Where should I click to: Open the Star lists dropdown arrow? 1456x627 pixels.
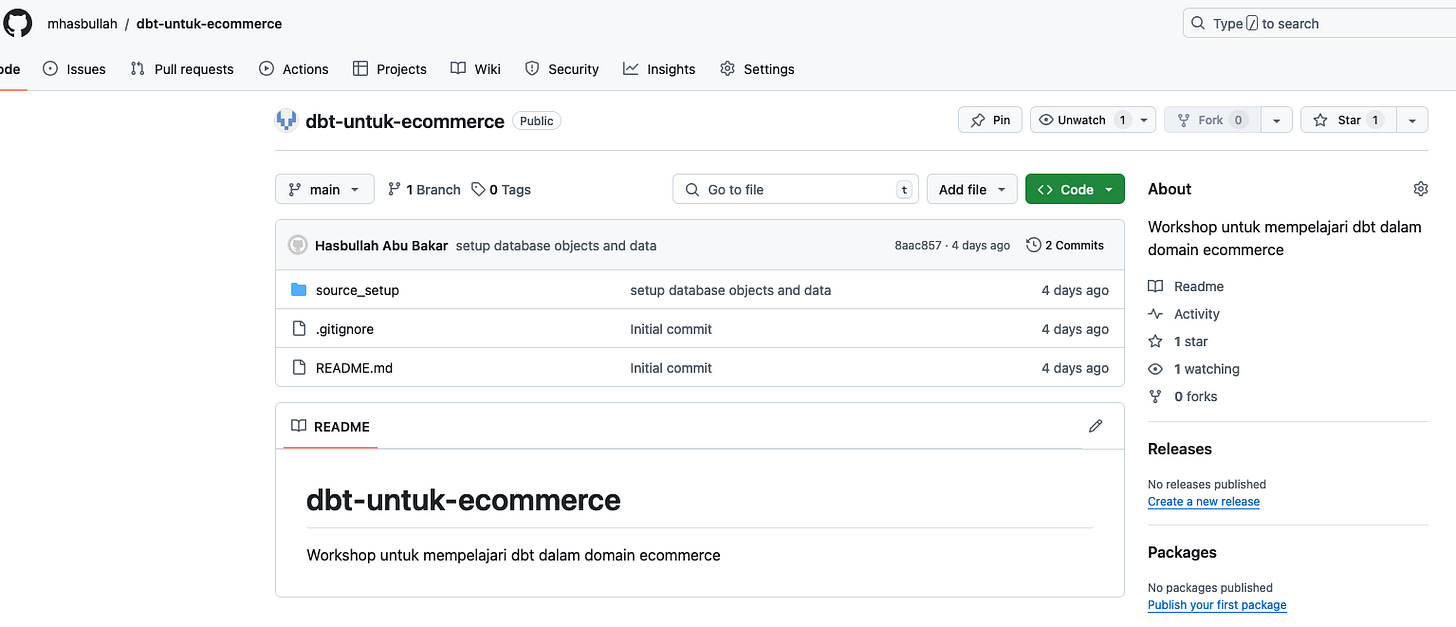point(1411,120)
